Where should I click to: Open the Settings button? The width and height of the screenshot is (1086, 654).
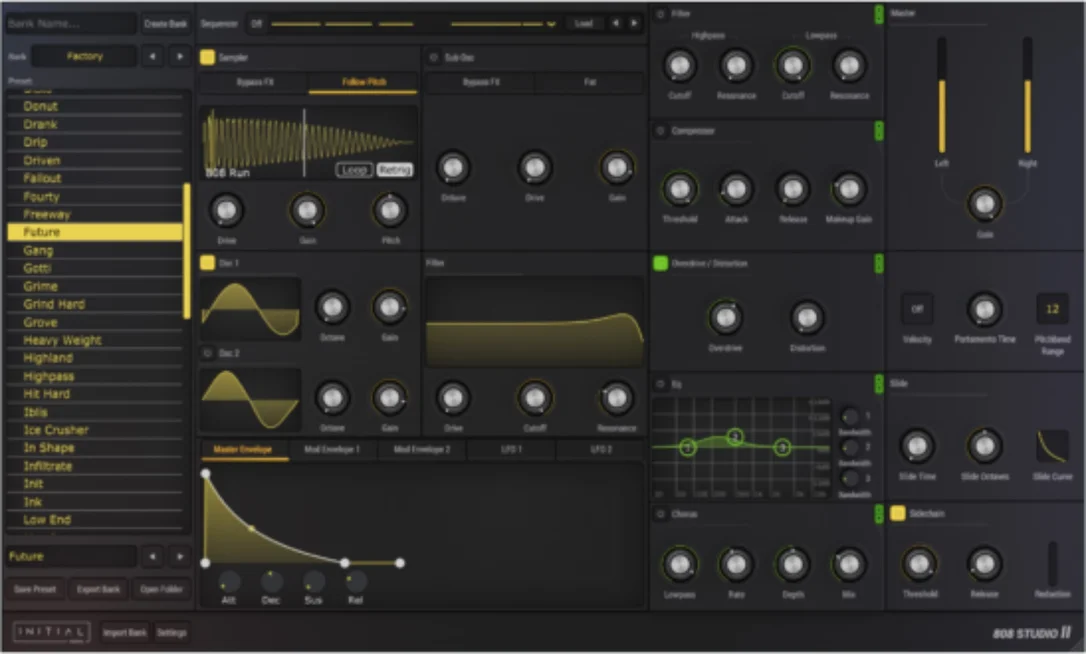click(171, 633)
